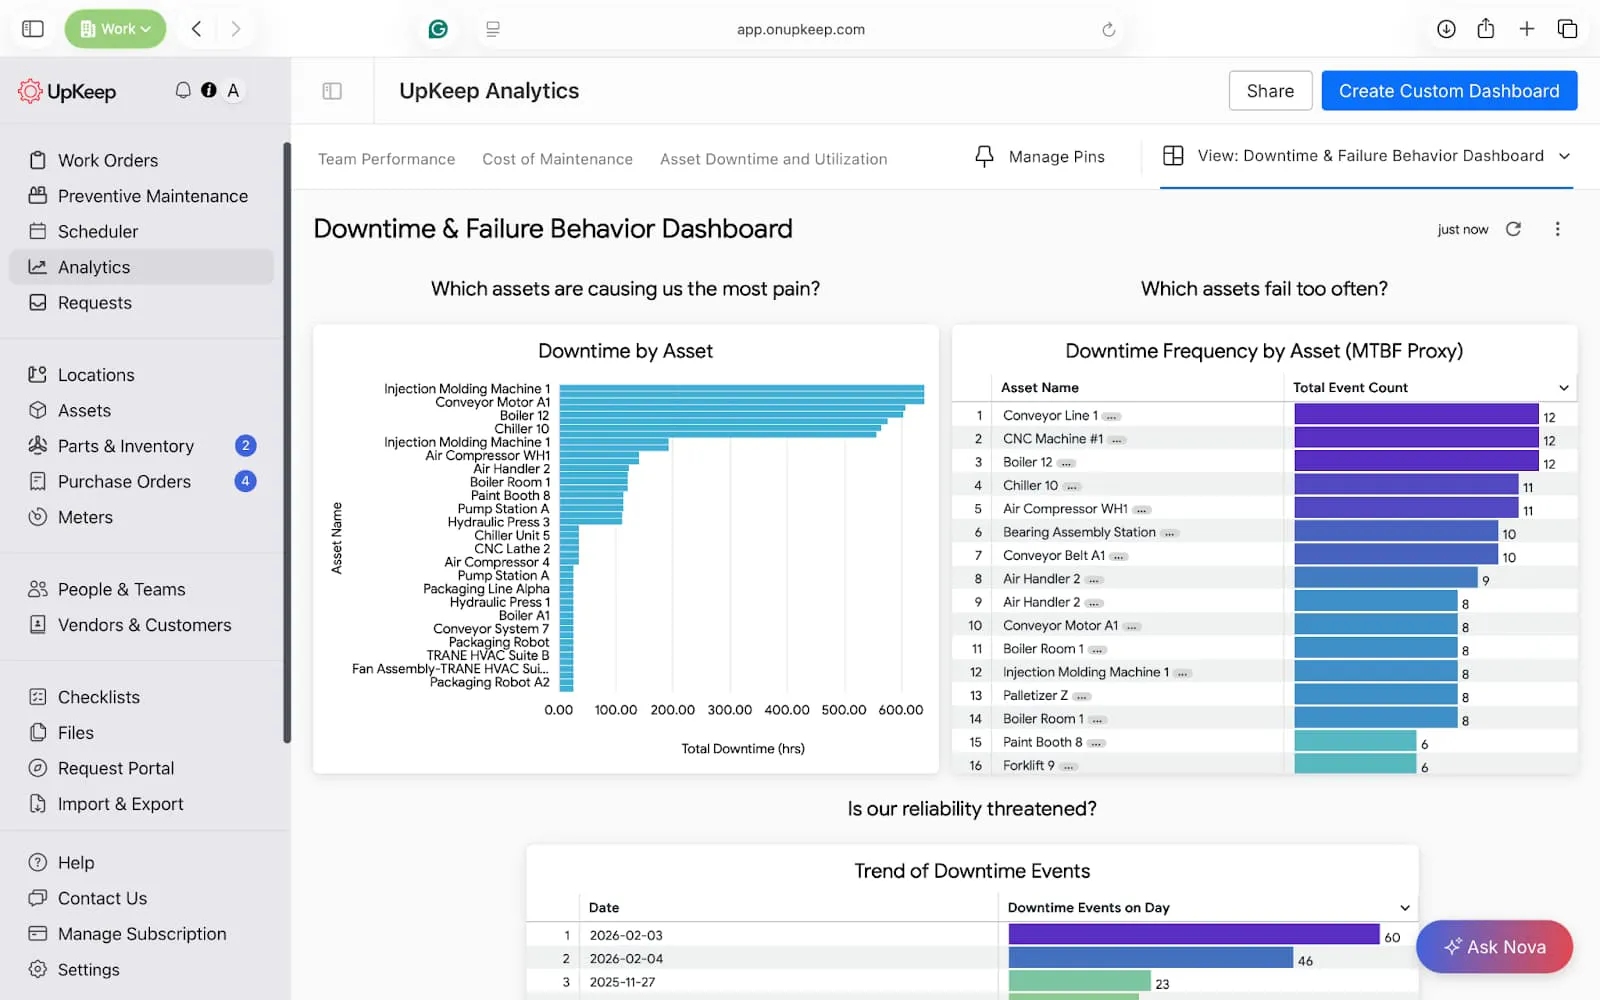Switch to Team Performance tab

click(386, 159)
